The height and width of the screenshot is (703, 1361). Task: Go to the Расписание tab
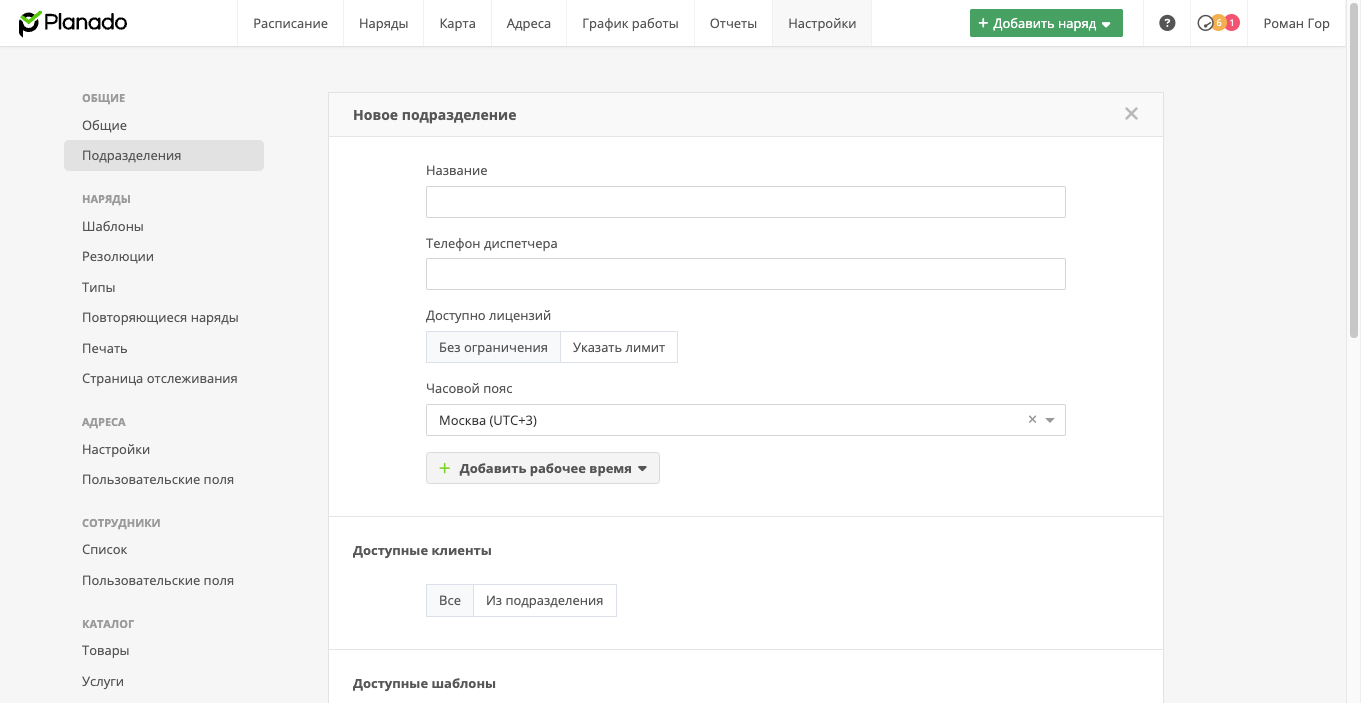point(290,23)
